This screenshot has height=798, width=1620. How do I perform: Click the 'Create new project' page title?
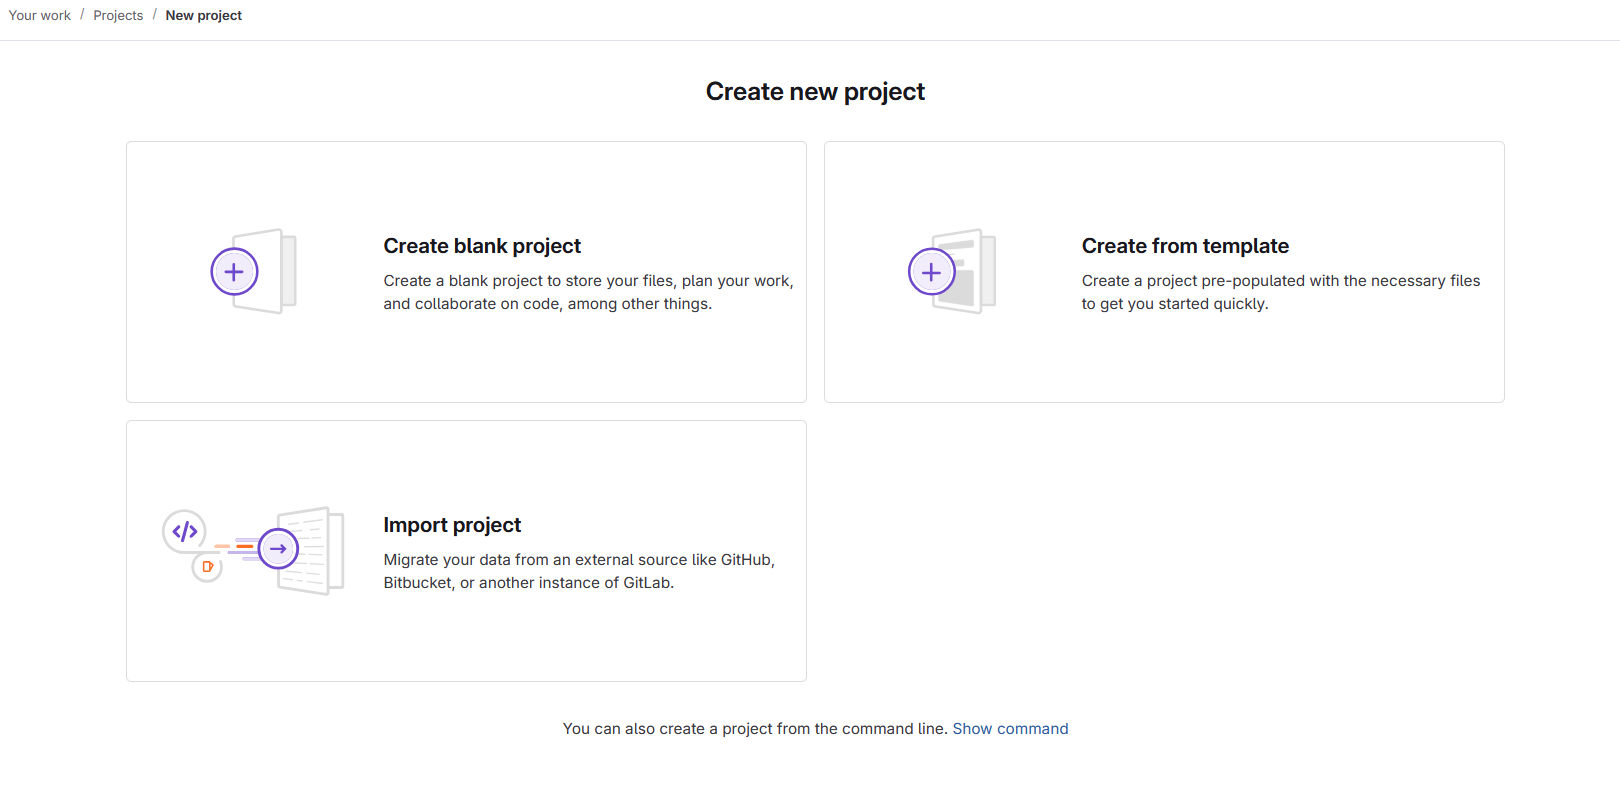coord(815,92)
